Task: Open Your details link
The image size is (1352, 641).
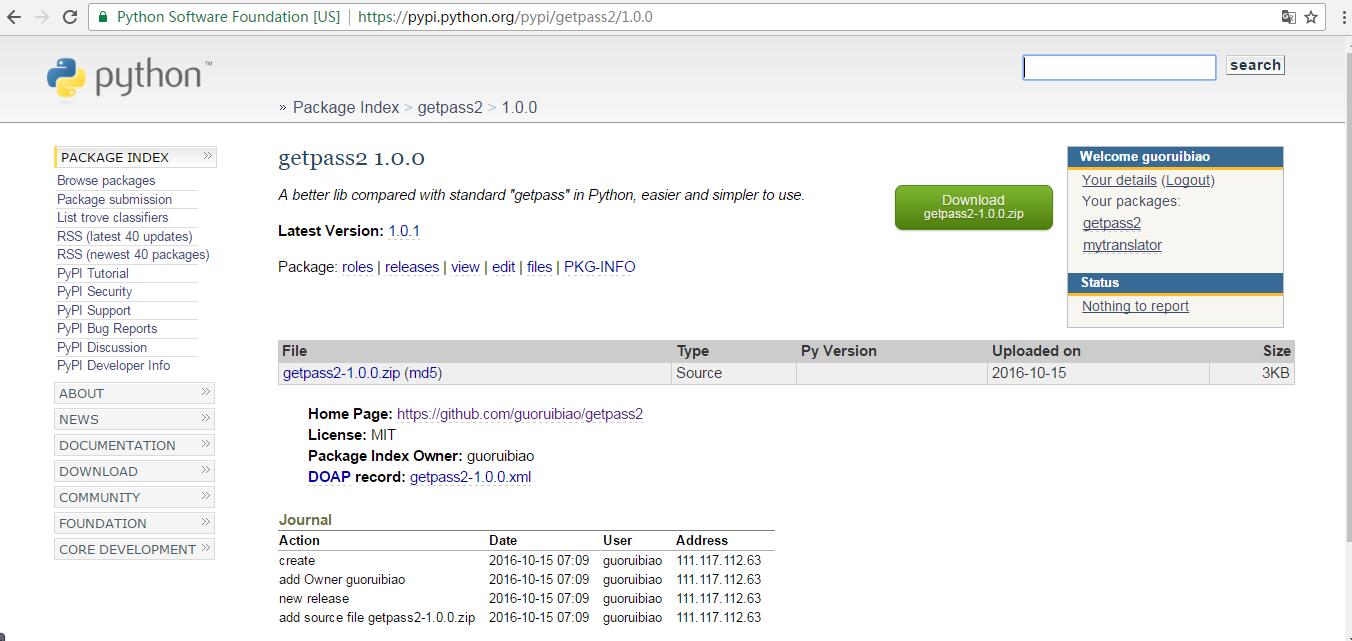Action: point(1119,181)
